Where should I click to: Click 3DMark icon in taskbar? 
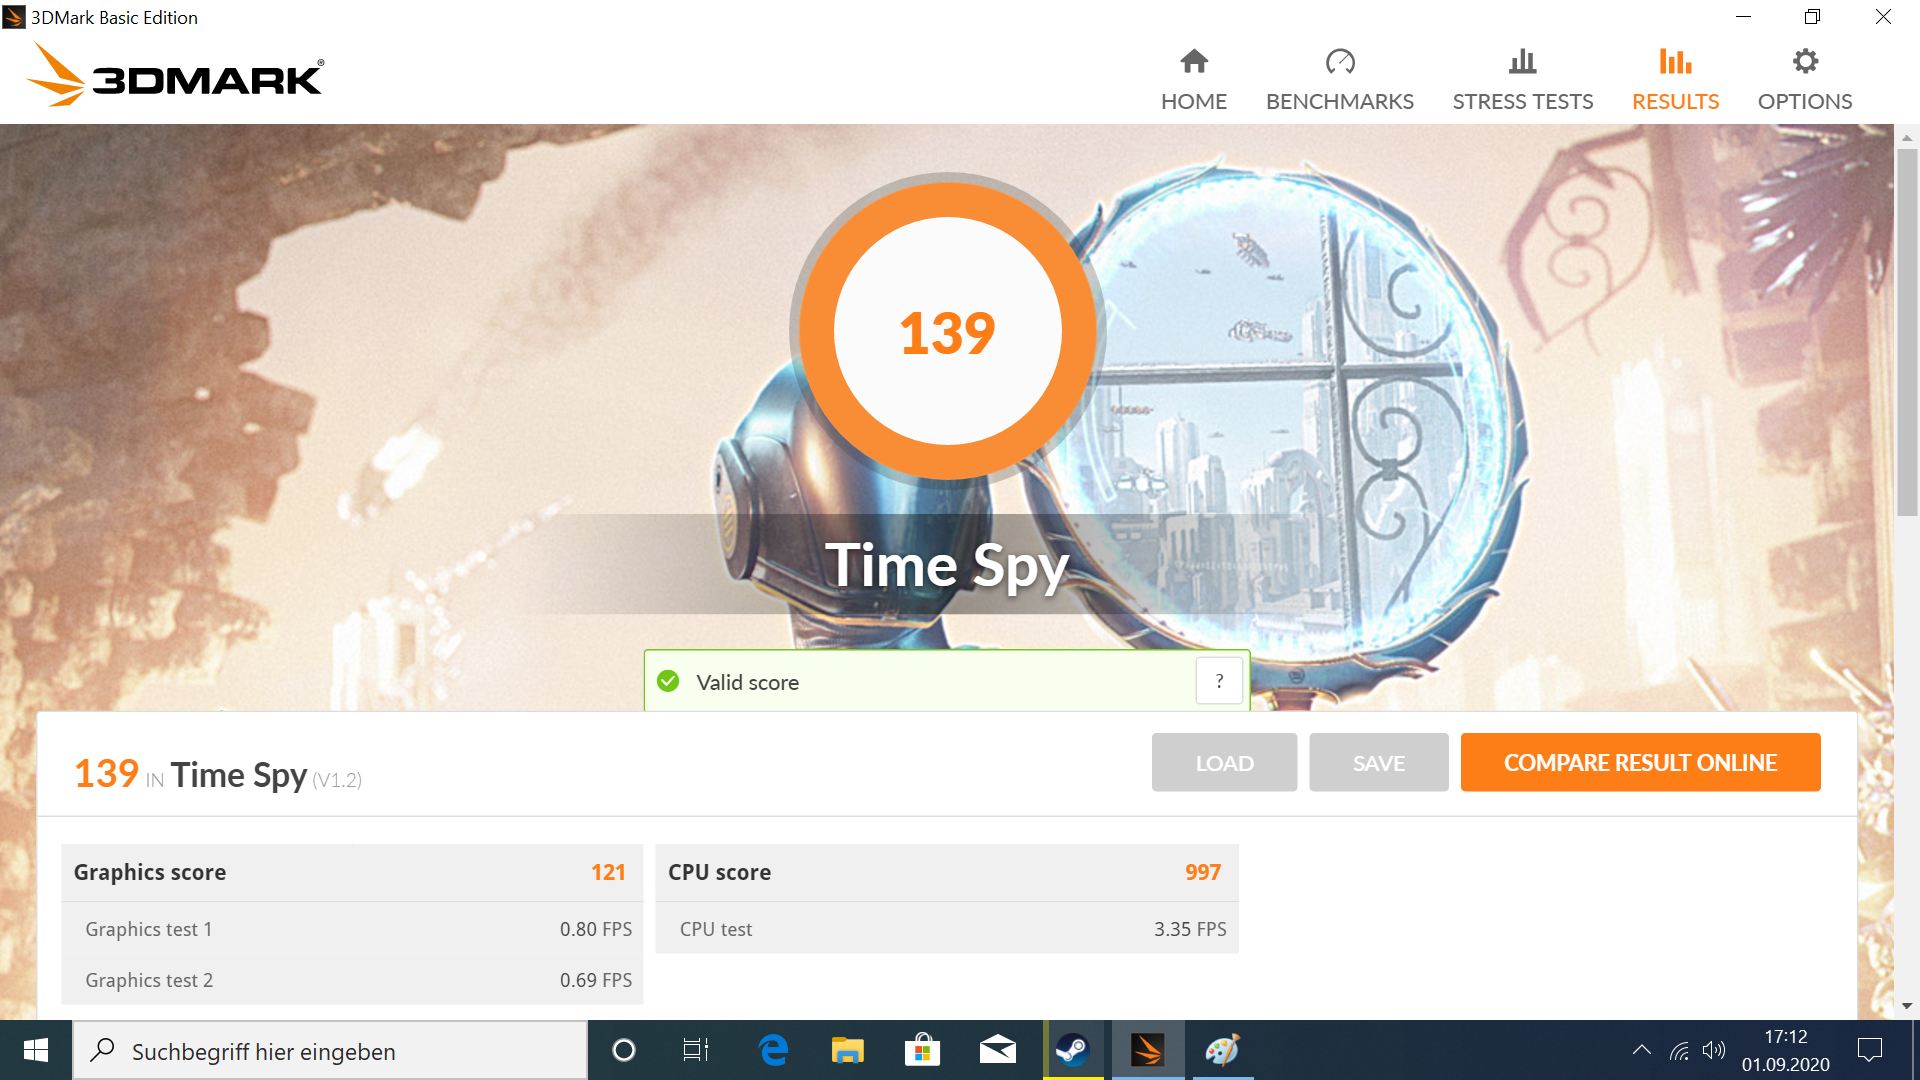coord(1147,1050)
